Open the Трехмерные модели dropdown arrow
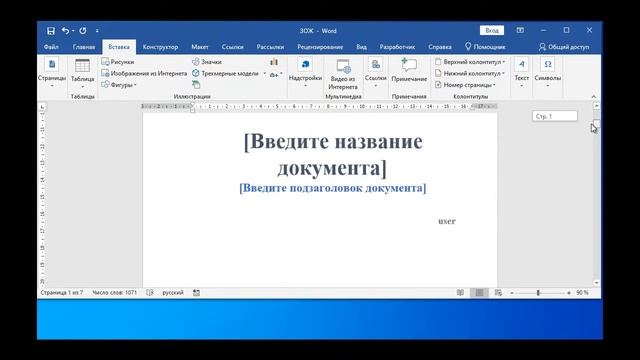Image resolution: width=640 pixels, height=360 pixels. (x=264, y=73)
